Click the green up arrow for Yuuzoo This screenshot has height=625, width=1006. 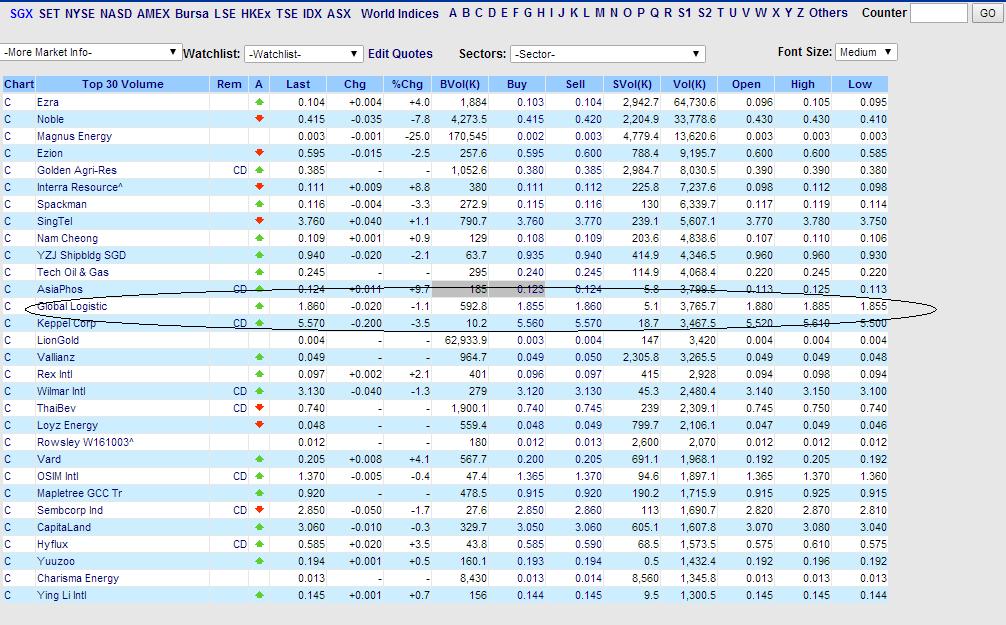click(259, 561)
